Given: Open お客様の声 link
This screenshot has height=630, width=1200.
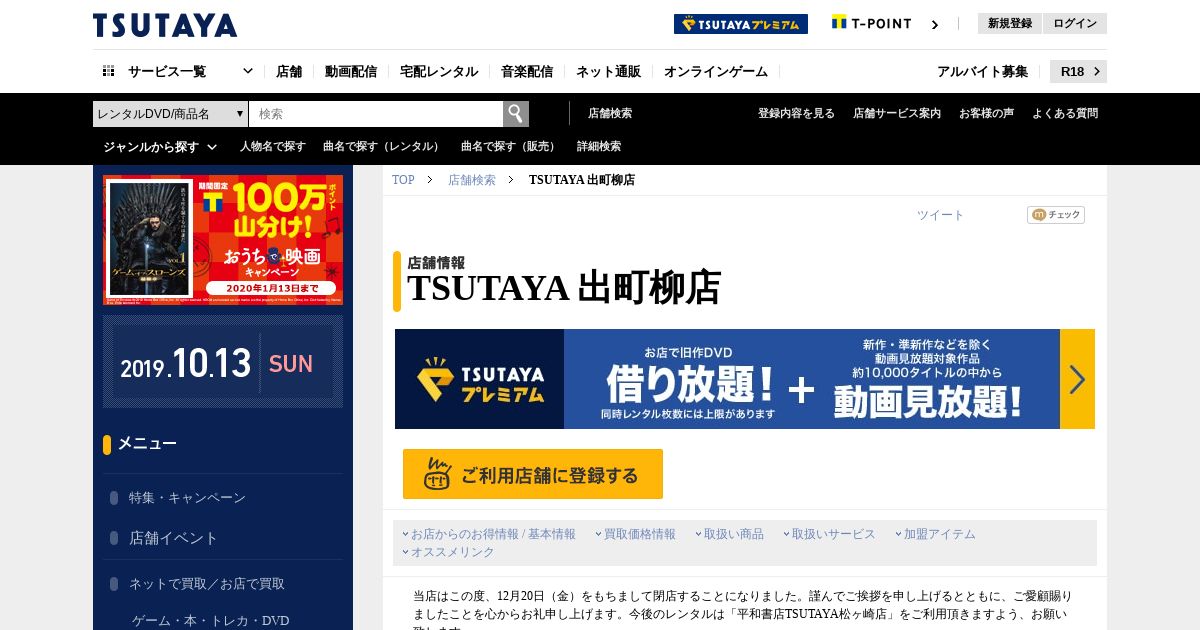Looking at the screenshot, I should pos(986,114).
